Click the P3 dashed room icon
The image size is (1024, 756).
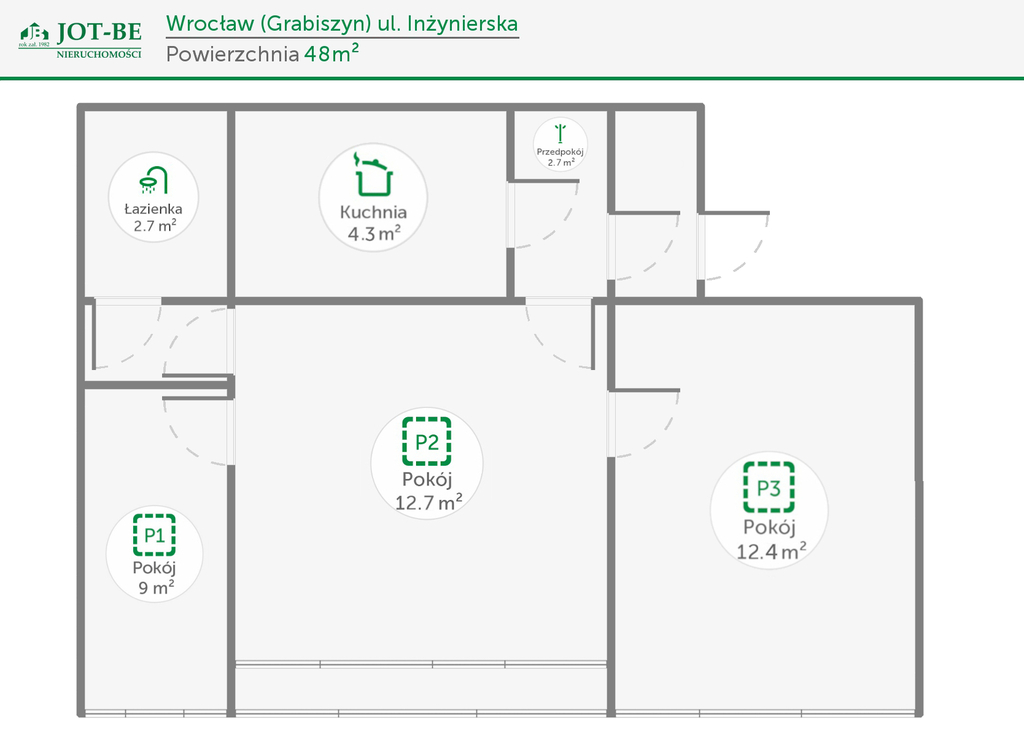tap(768, 488)
